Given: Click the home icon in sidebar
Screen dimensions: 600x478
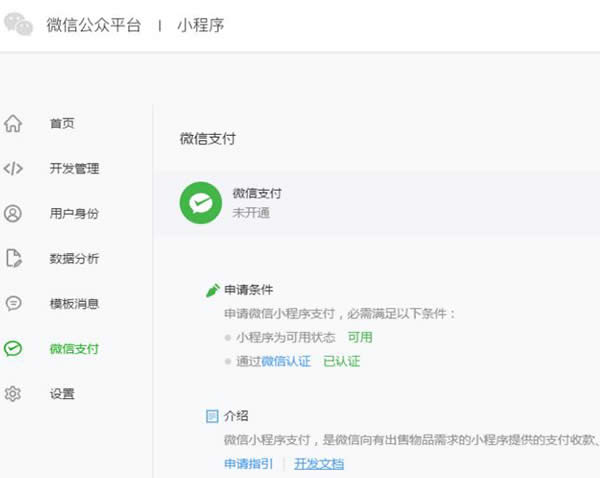Looking at the screenshot, I should (x=13, y=124).
